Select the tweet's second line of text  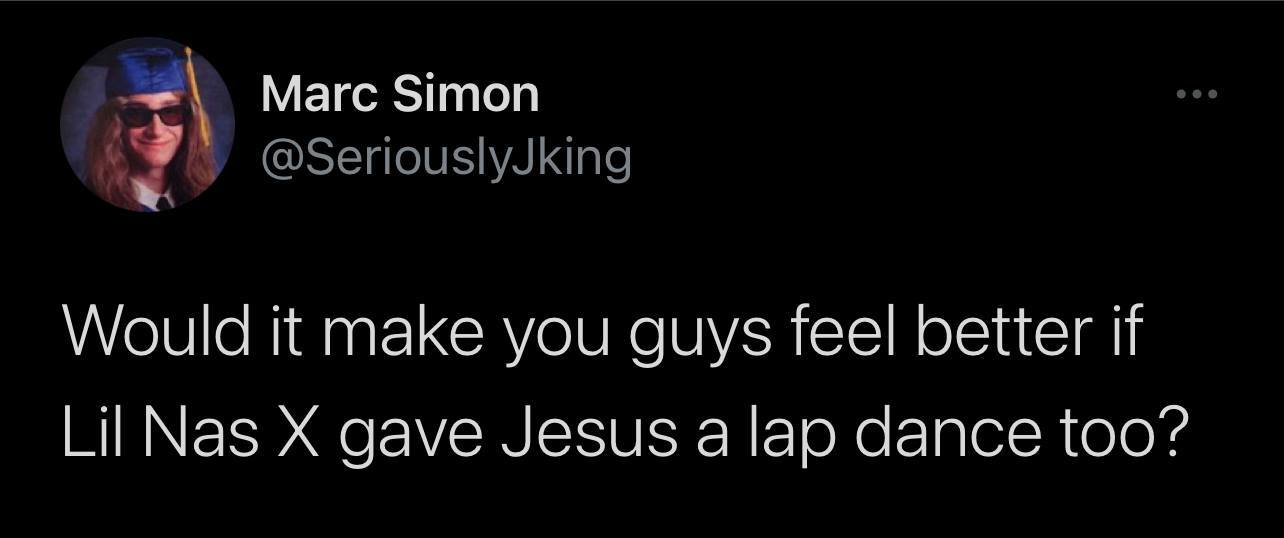[x=626, y=432]
